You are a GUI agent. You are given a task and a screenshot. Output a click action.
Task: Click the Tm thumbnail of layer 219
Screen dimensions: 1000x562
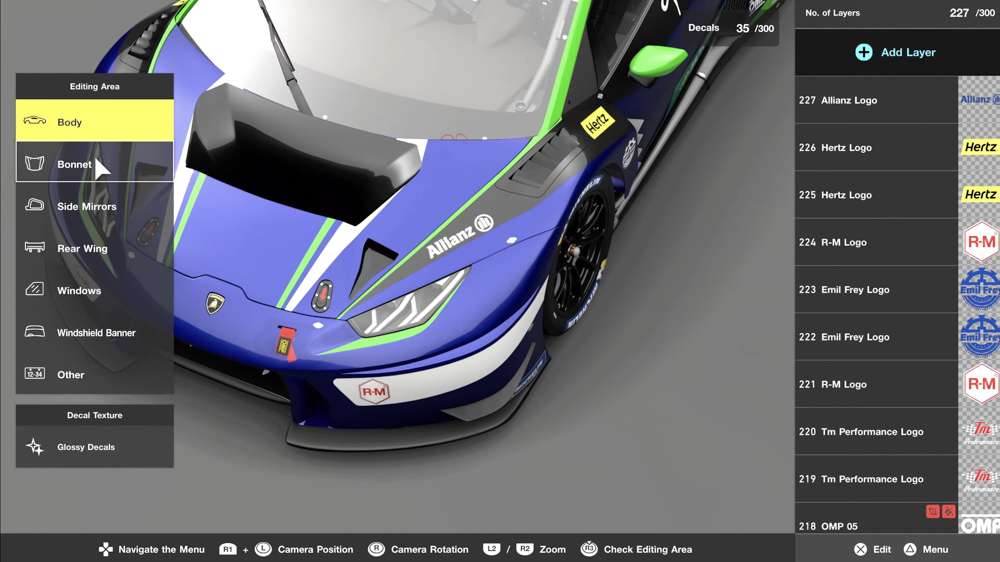(x=979, y=478)
